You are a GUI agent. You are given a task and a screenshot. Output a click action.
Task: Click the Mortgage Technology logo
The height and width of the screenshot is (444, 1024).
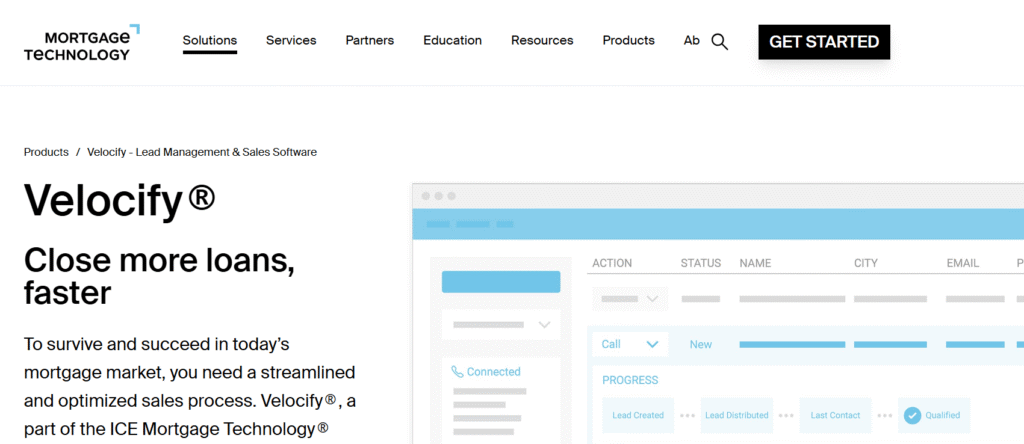pos(82,43)
